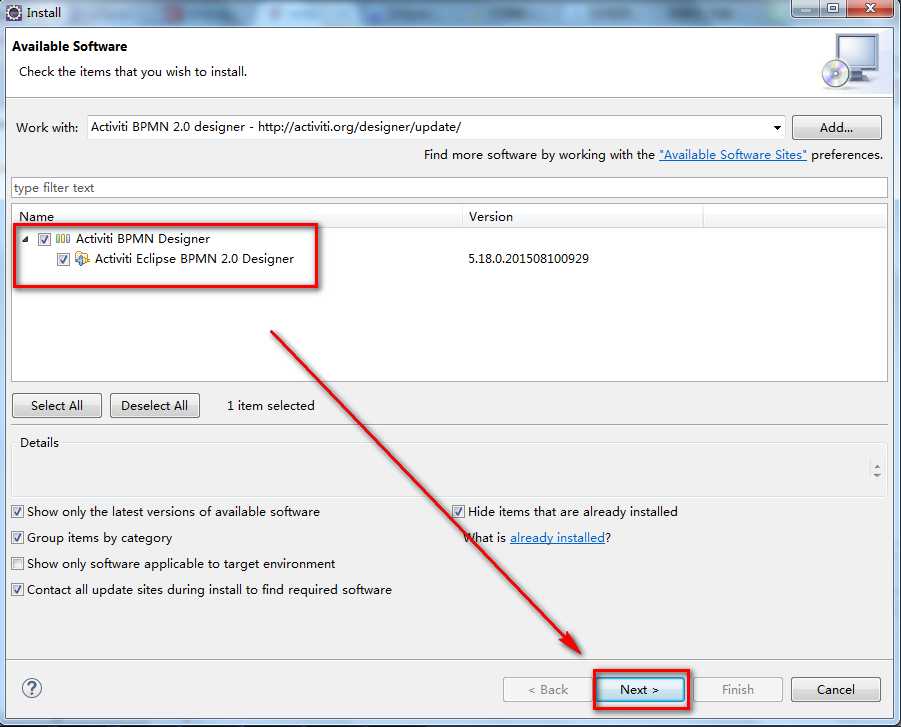Toggle Hide items that are already installed
The width and height of the screenshot is (901, 727).
[x=458, y=511]
